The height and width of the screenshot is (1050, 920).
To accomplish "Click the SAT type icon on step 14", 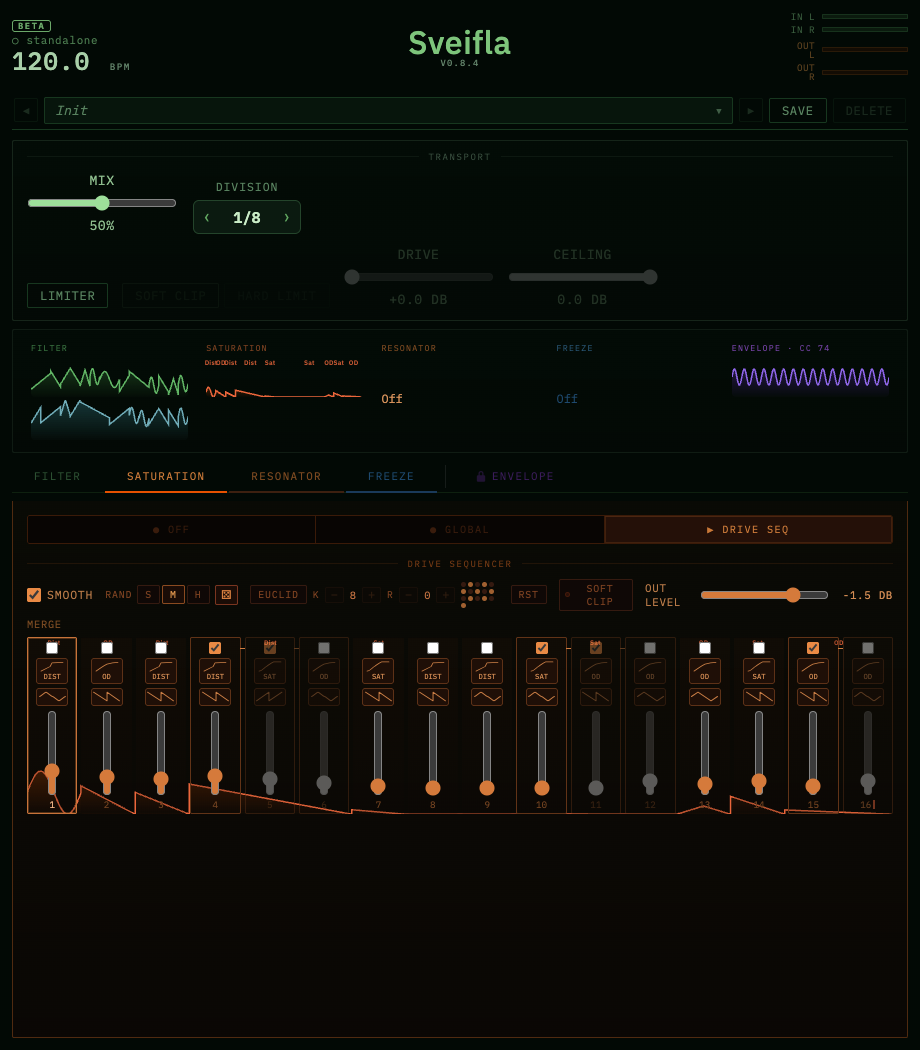I will (759, 670).
